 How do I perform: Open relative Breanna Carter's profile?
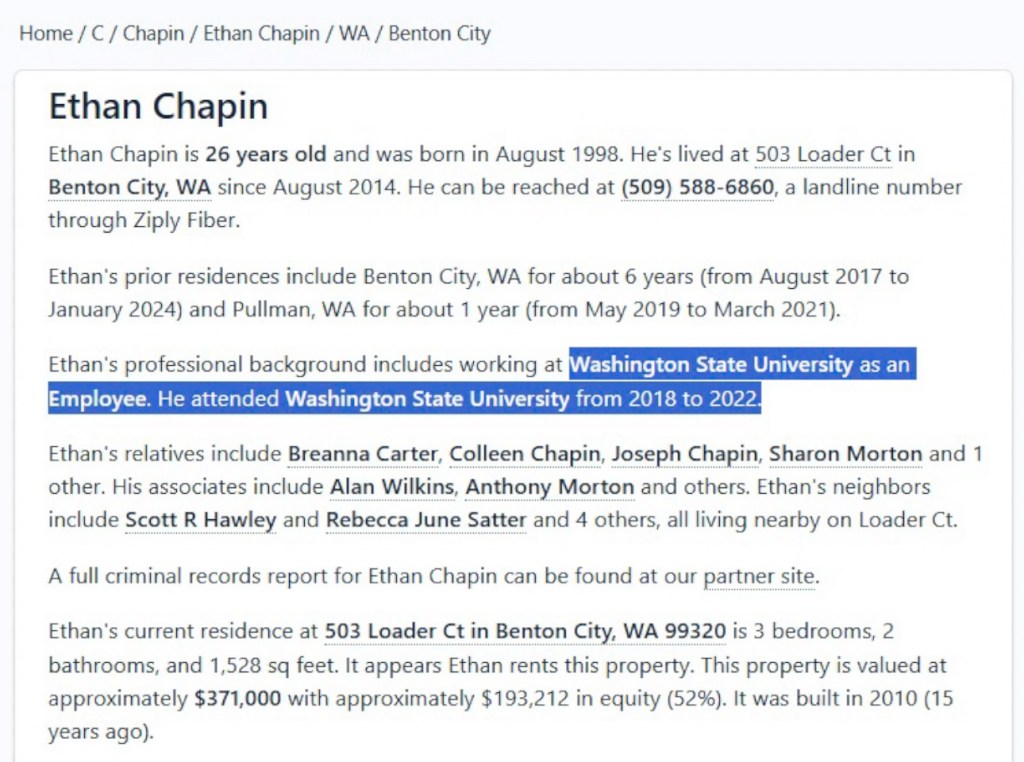click(x=363, y=454)
